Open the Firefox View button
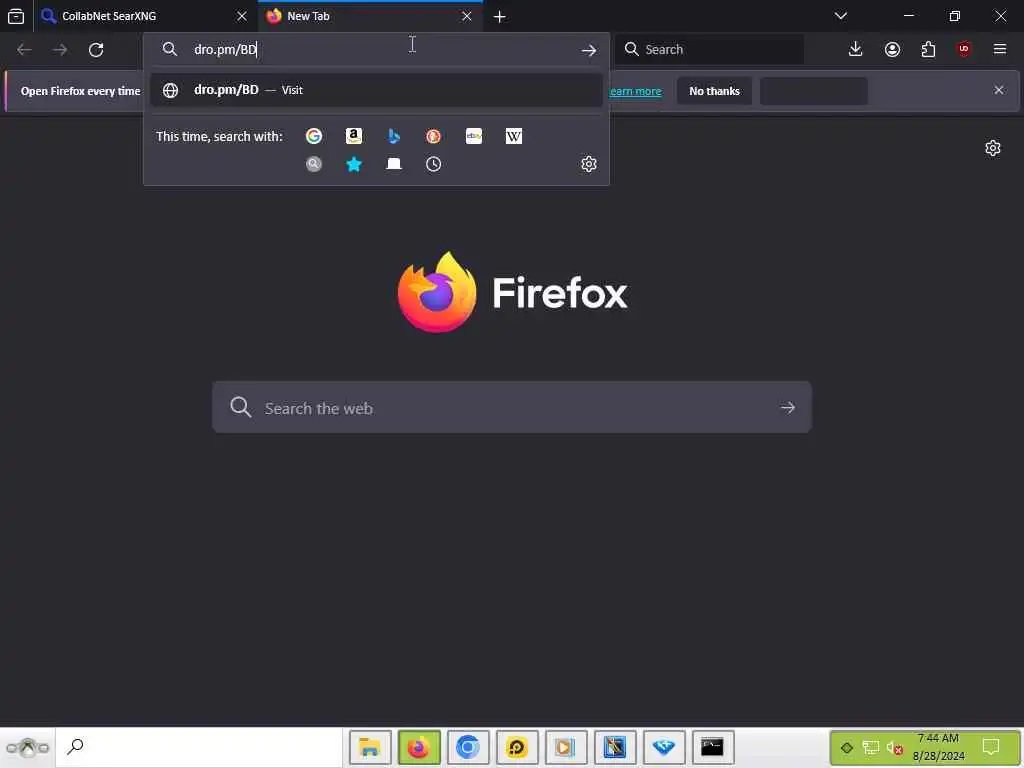This screenshot has width=1024, height=768. pos(16,16)
